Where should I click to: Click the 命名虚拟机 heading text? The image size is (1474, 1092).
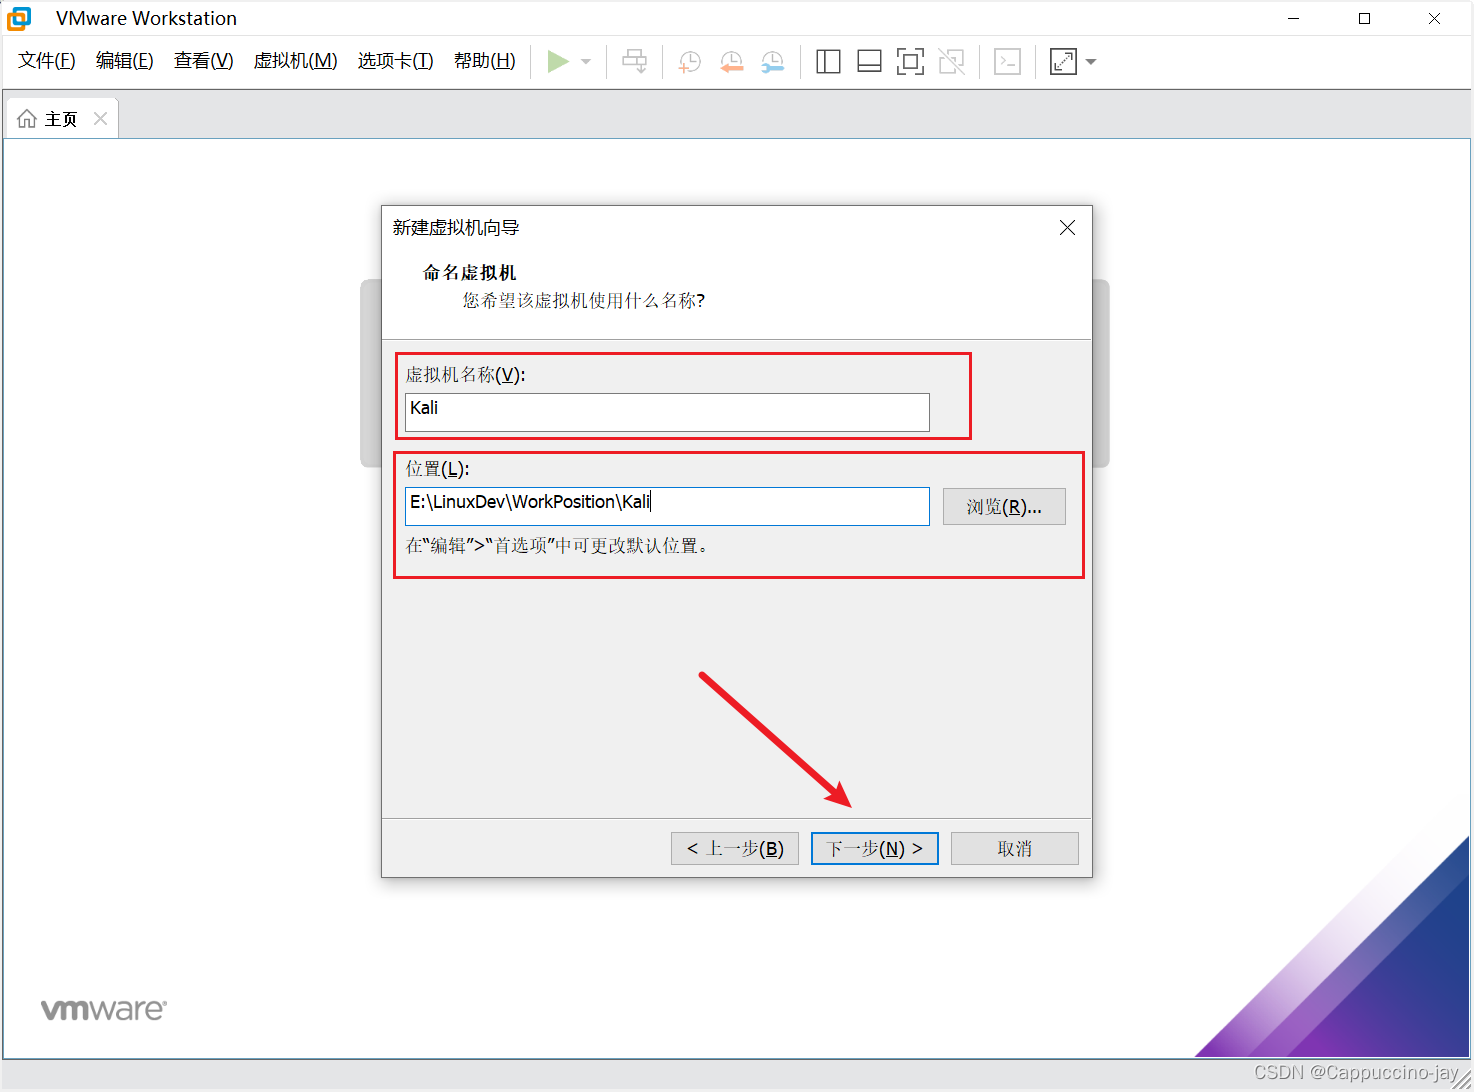[470, 273]
